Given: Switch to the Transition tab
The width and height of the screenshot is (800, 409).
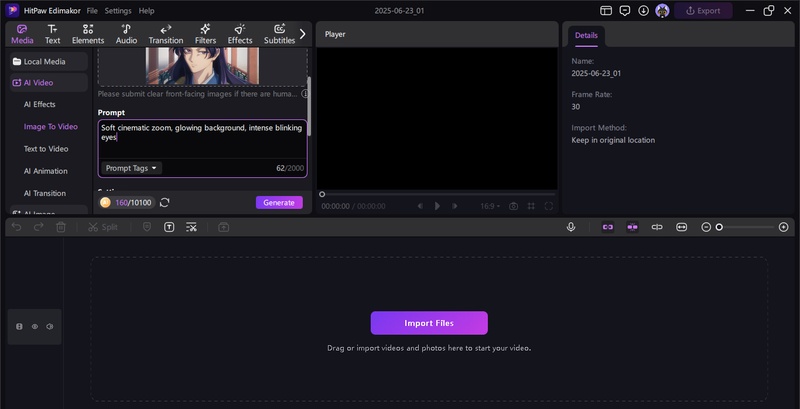Looking at the screenshot, I should click(165, 34).
